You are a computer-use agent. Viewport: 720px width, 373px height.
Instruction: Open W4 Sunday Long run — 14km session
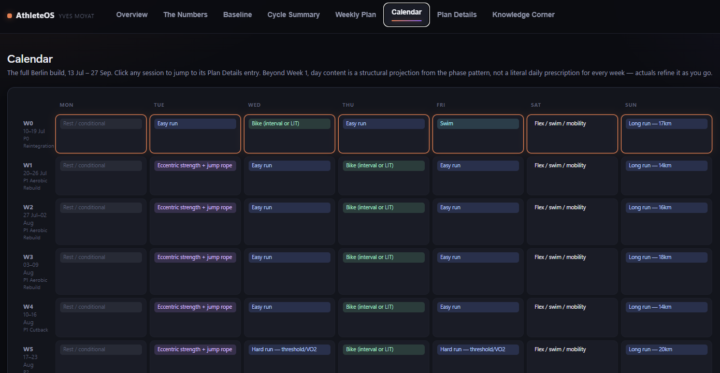tap(666, 307)
